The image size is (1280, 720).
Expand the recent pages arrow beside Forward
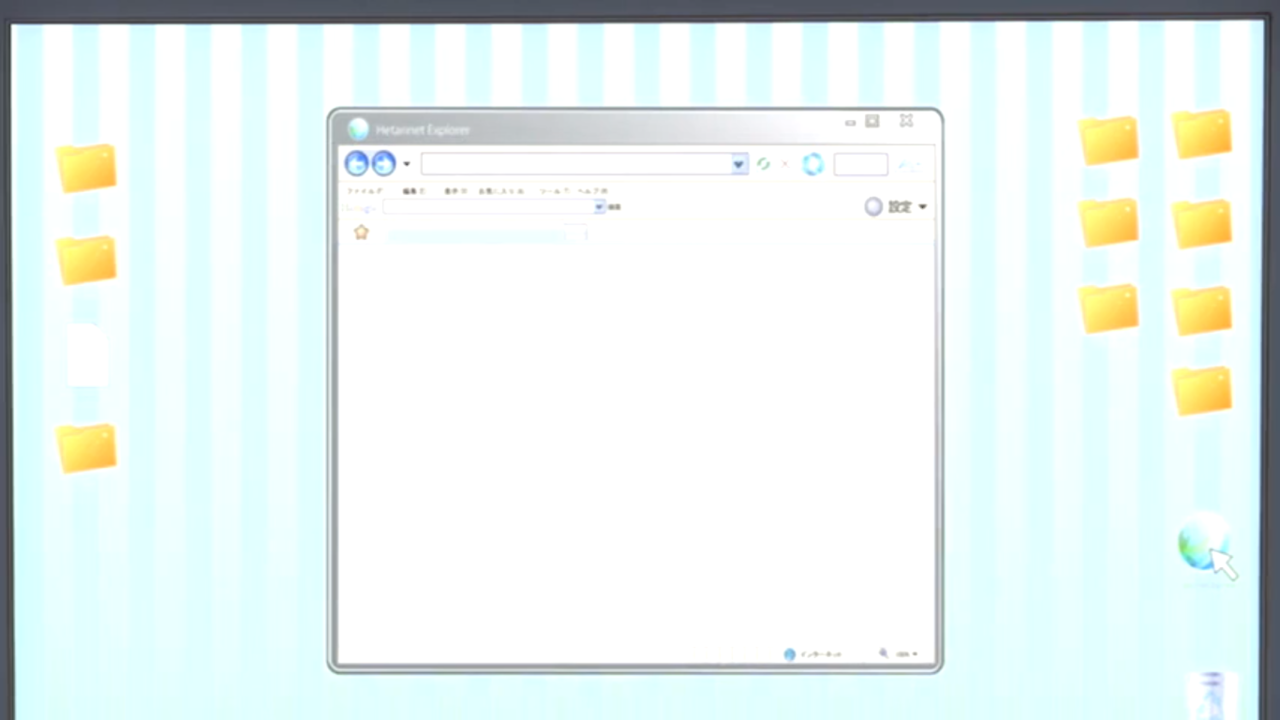click(x=406, y=165)
